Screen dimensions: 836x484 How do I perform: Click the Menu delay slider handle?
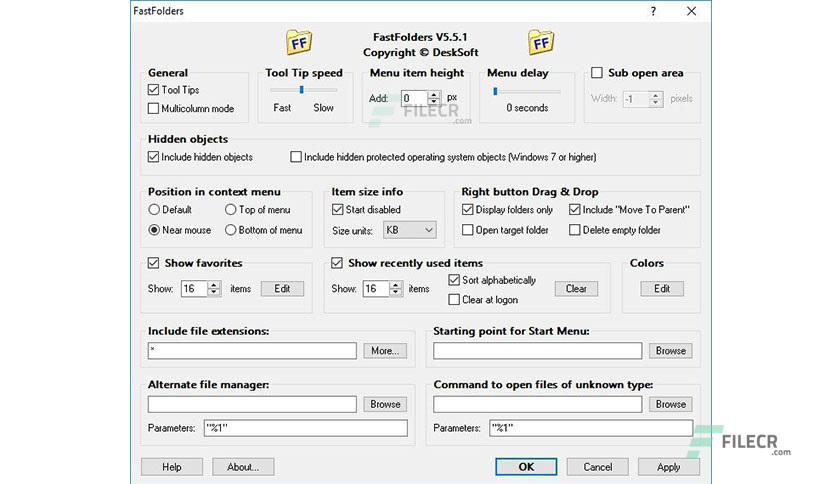tap(495, 91)
